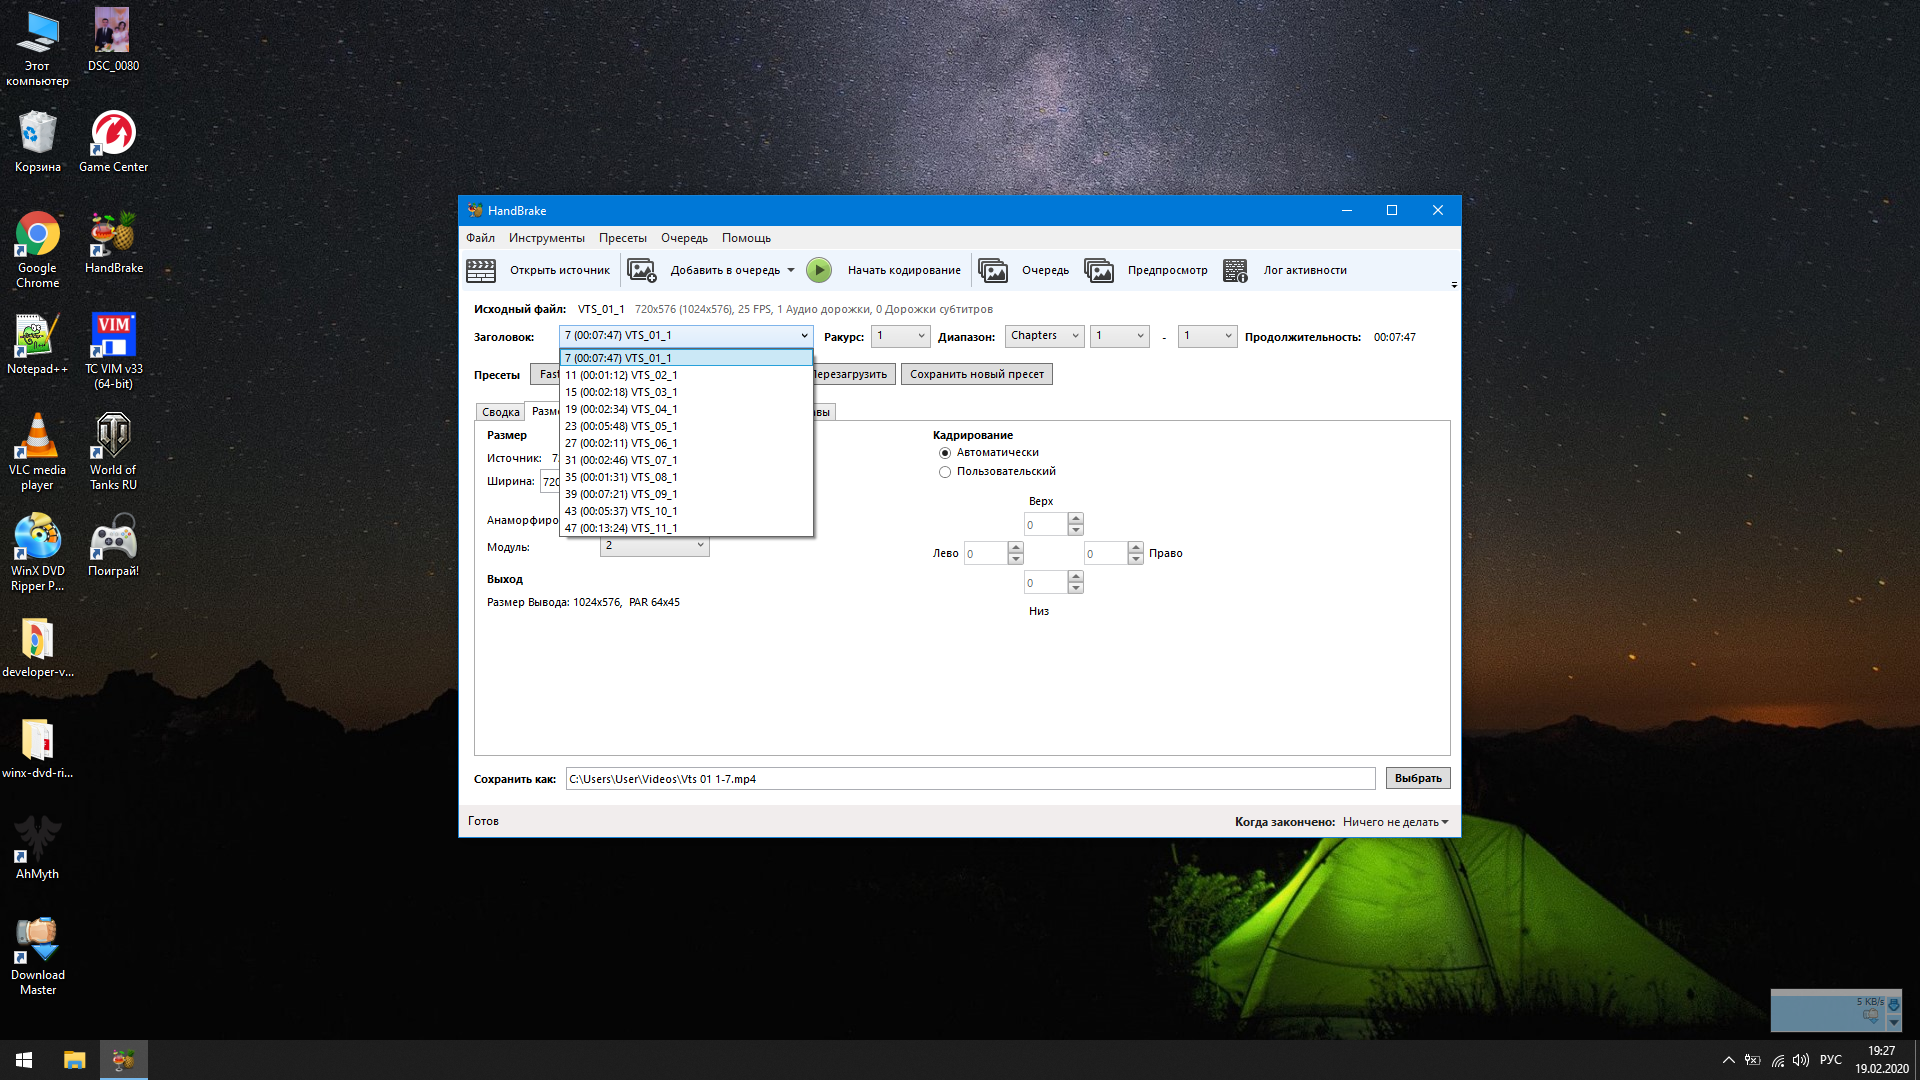
Task: Increase the top crop value stepper
Action: pos(1075,518)
